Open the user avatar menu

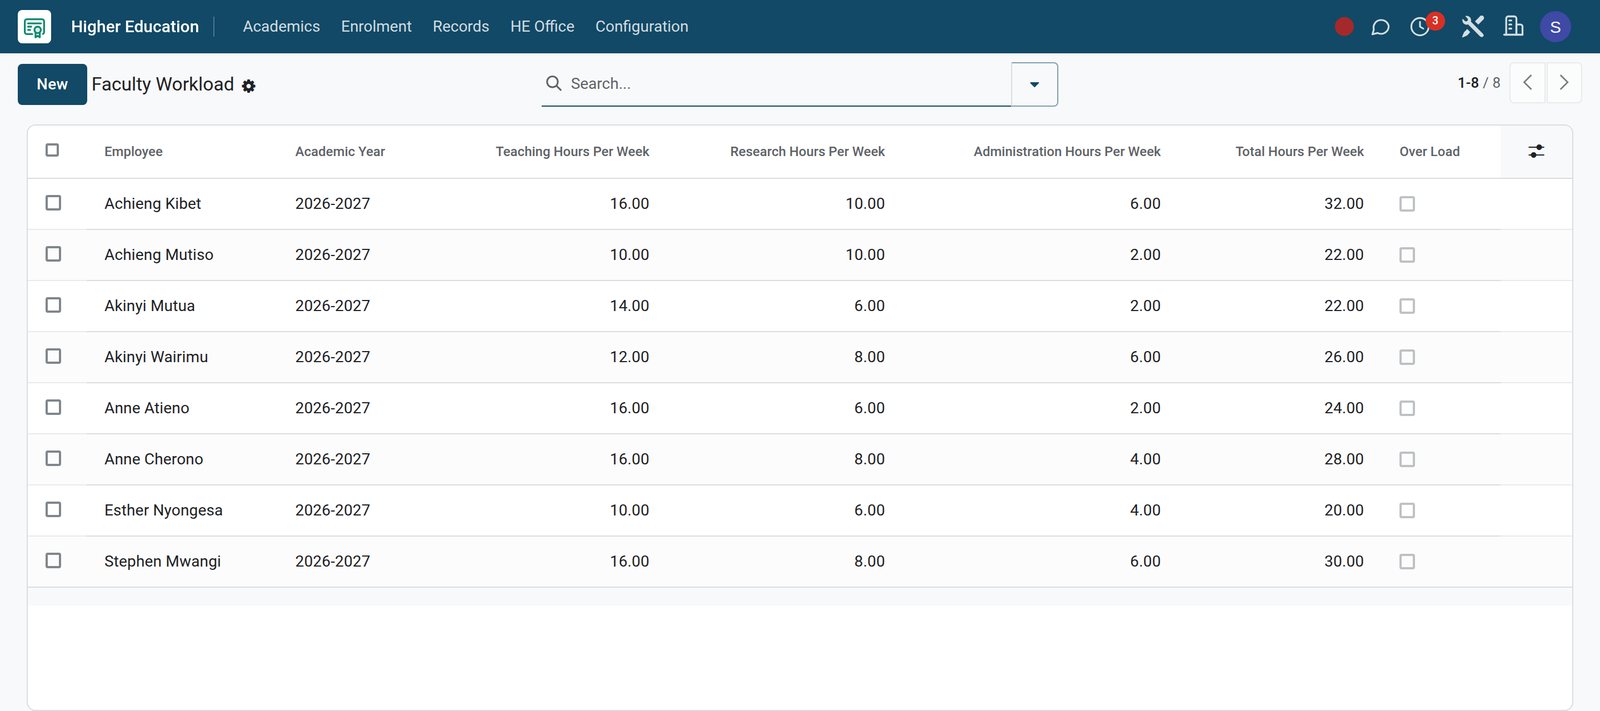coord(1555,27)
